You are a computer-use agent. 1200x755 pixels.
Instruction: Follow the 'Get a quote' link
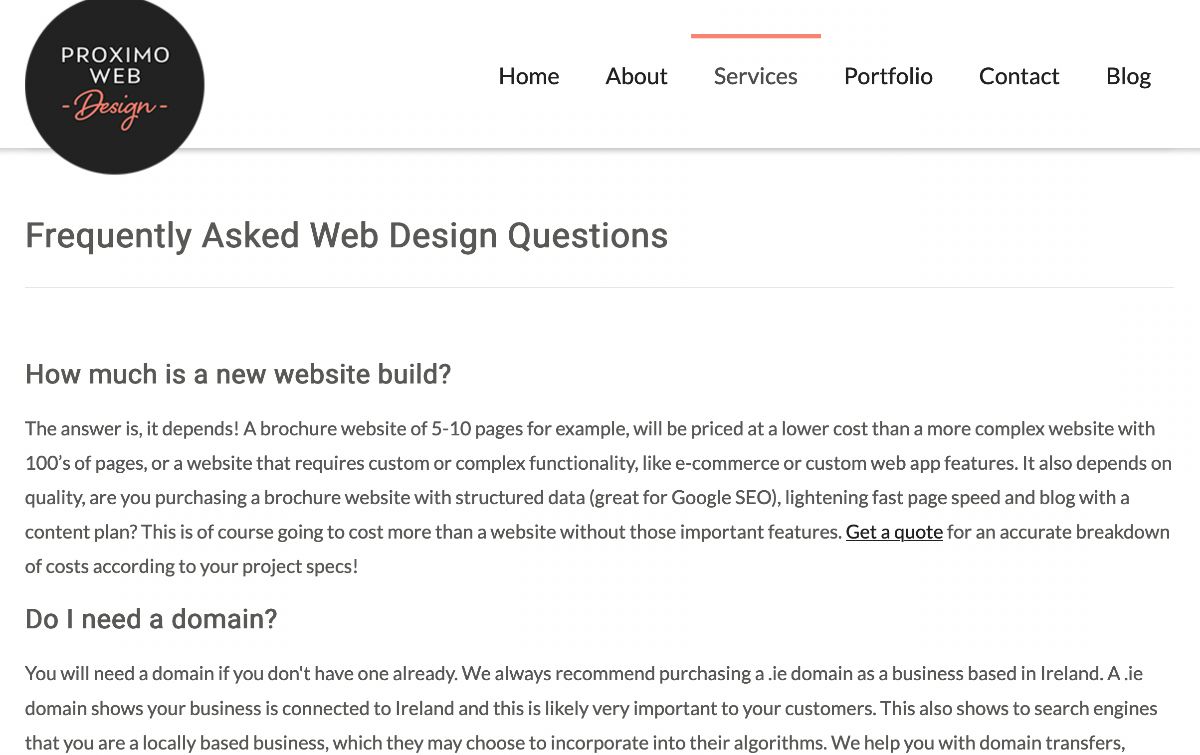tap(894, 532)
